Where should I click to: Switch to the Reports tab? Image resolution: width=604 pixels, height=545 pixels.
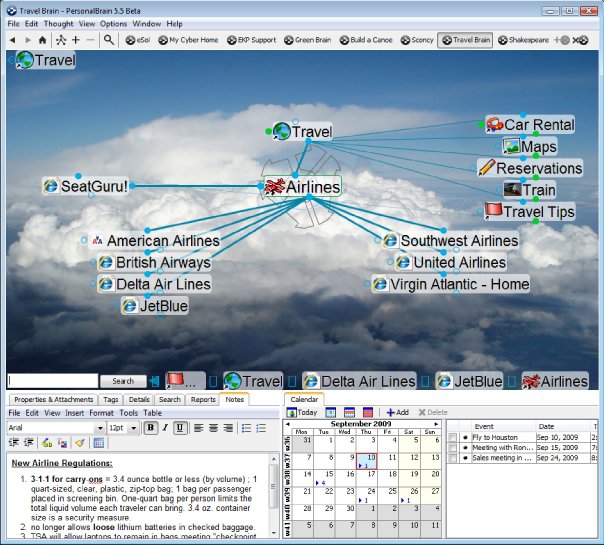203,399
